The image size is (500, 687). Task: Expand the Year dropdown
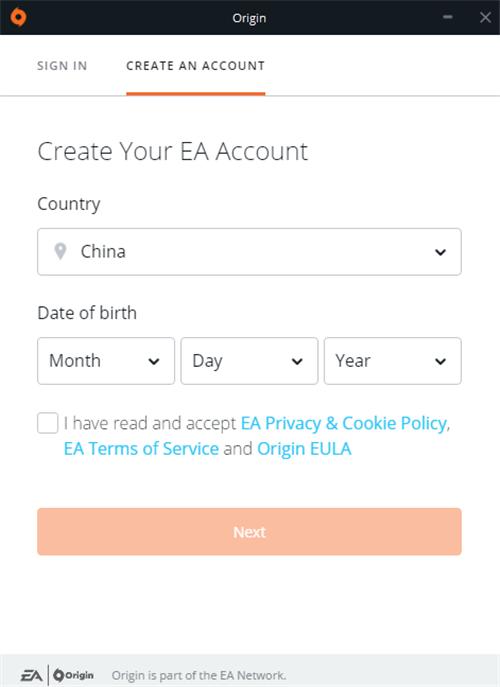click(x=393, y=361)
